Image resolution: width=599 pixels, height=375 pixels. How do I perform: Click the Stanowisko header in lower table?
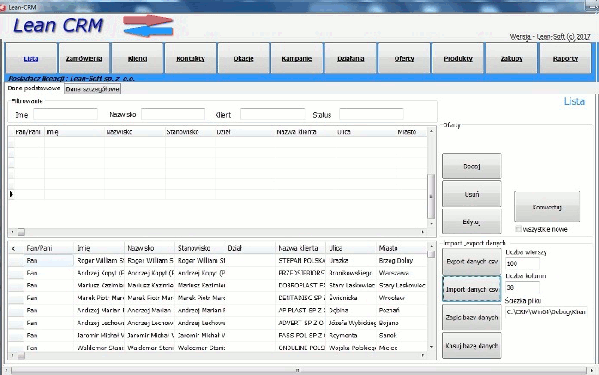(200, 248)
